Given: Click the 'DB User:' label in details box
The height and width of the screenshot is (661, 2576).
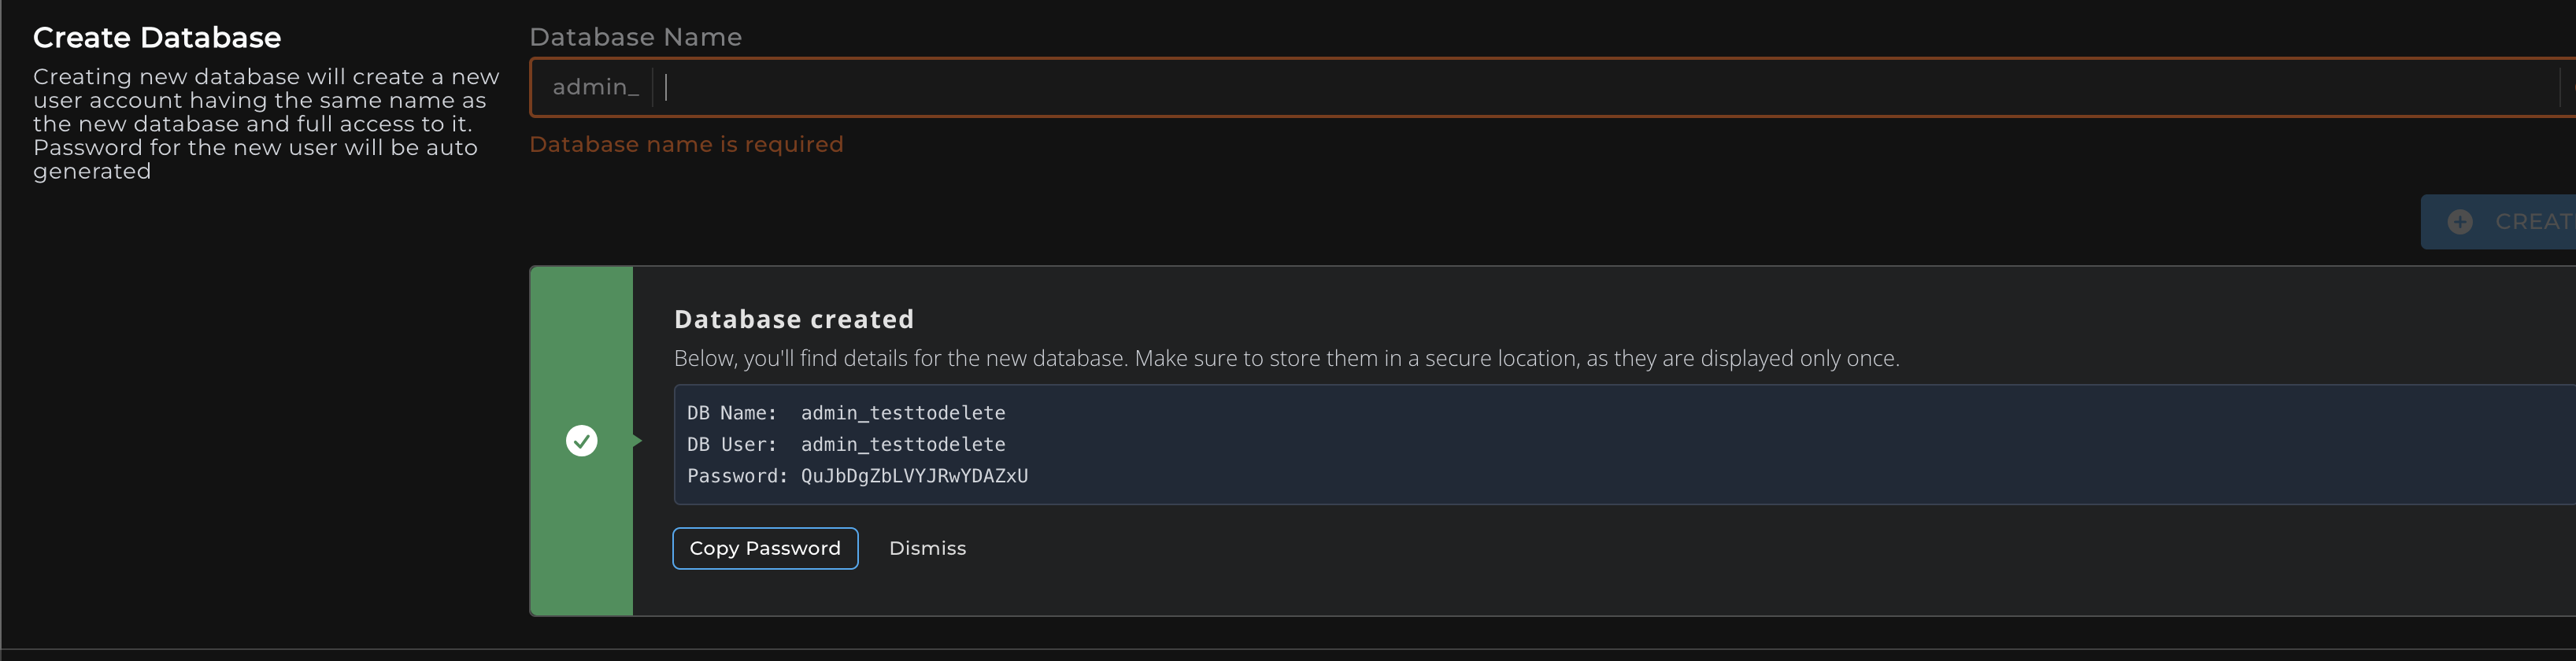Looking at the screenshot, I should click(x=731, y=444).
